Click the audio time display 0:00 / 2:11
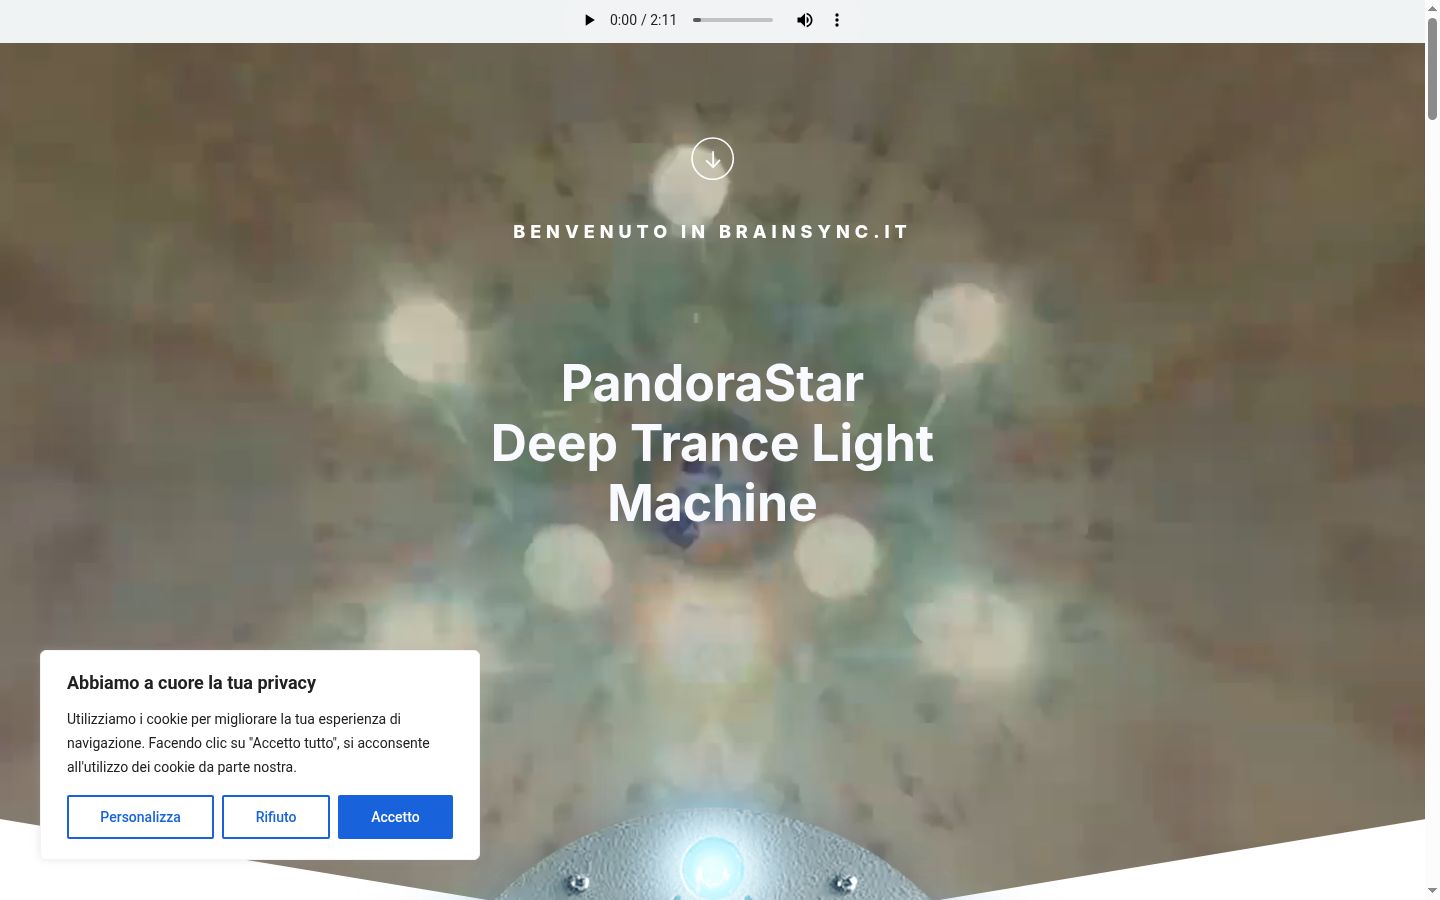 (x=643, y=20)
